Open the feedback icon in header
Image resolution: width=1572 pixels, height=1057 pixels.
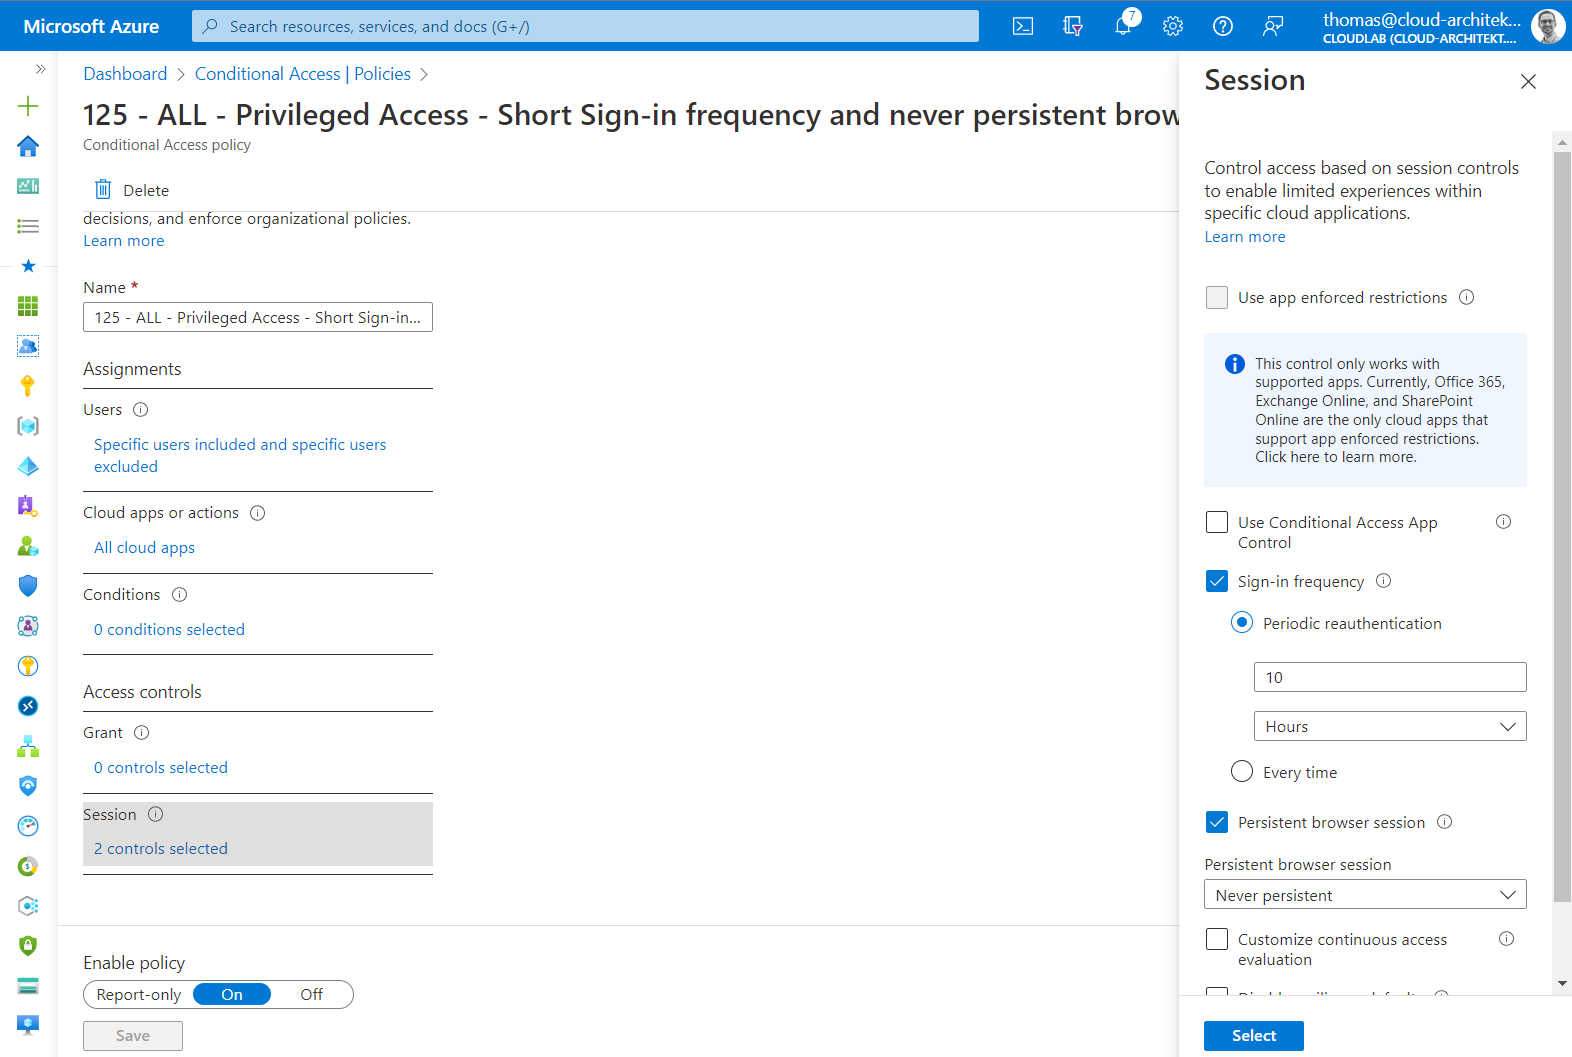pos(1273,26)
